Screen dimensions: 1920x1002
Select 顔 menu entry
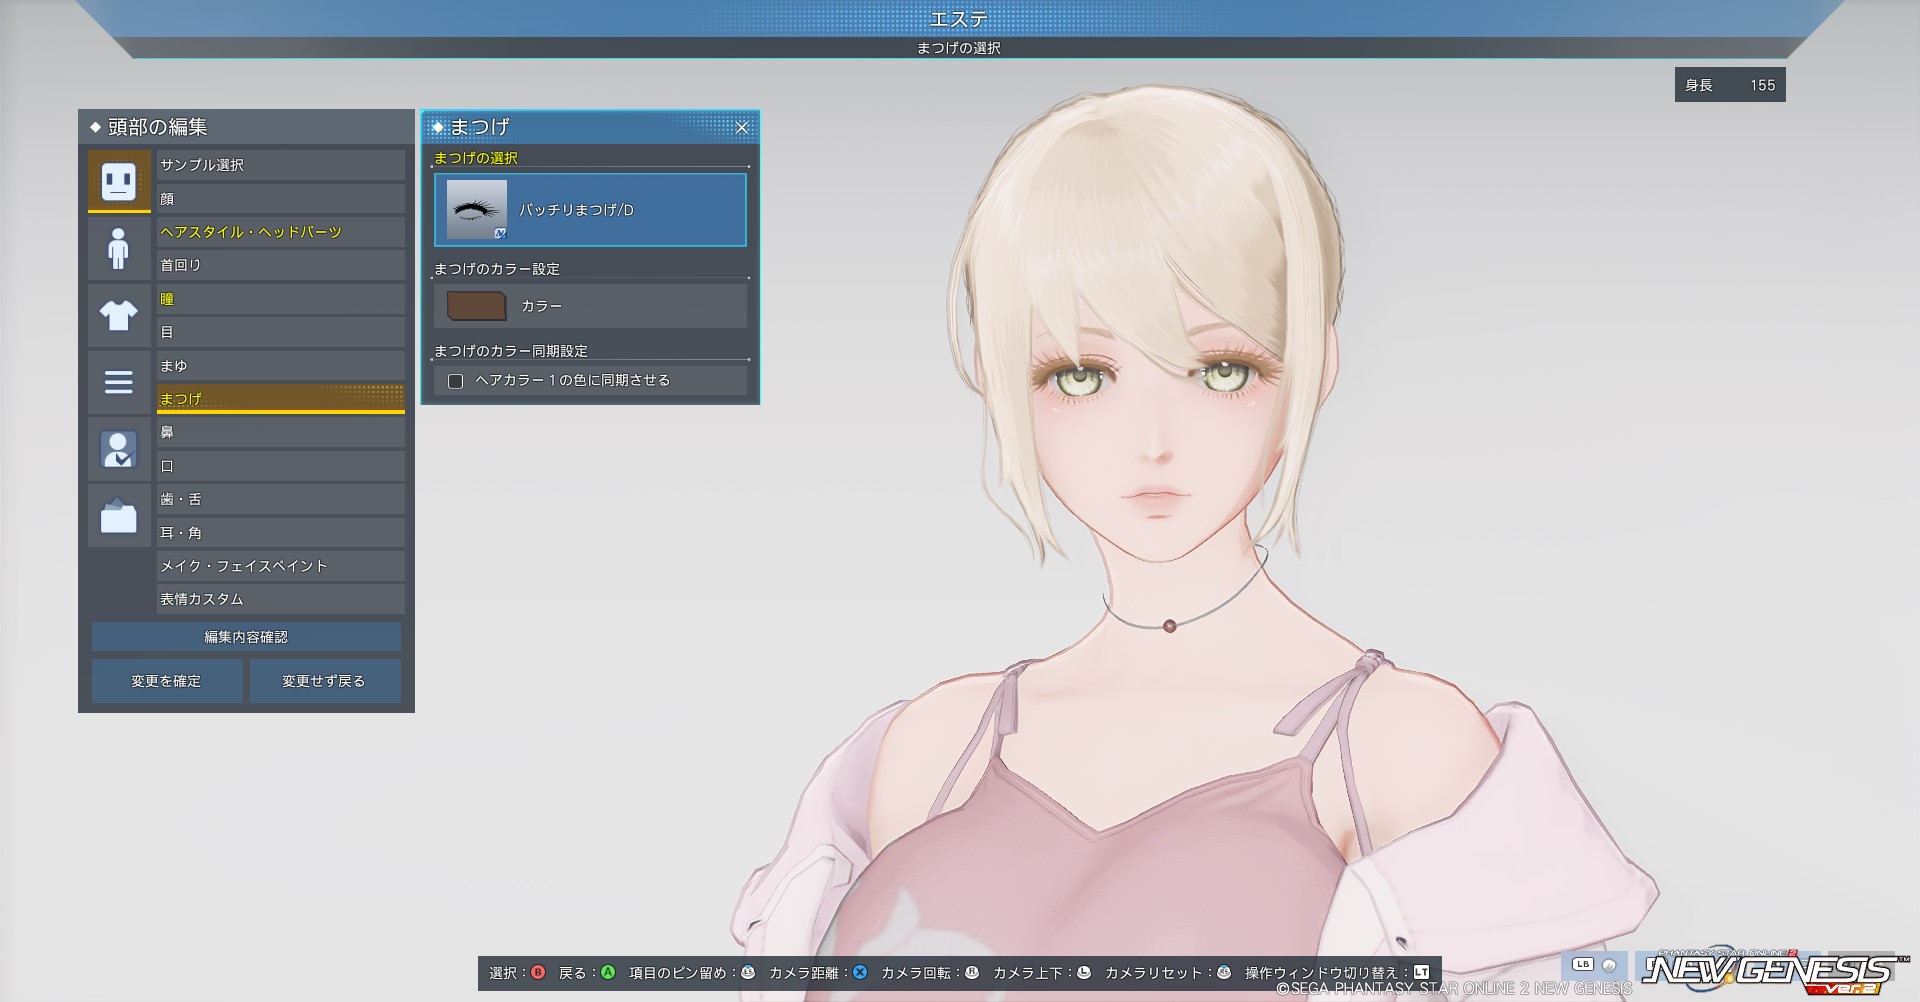coord(280,198)
